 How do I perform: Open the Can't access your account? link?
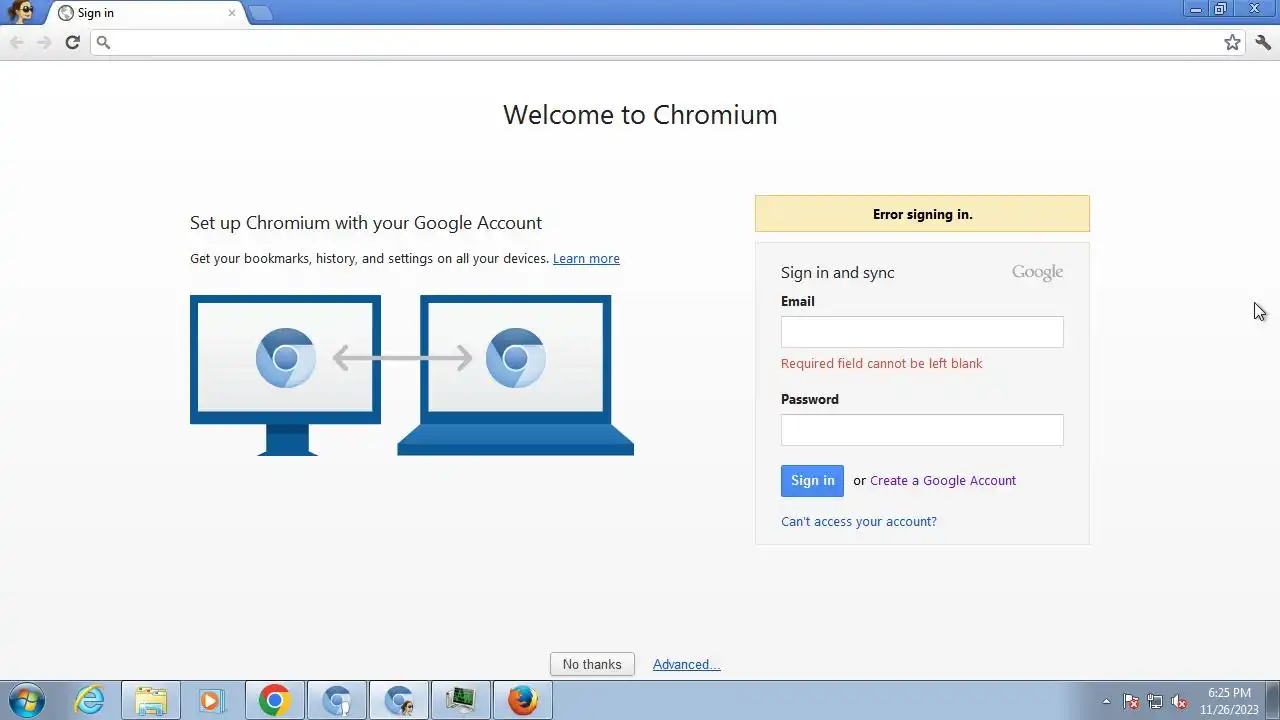click(859, 522)
